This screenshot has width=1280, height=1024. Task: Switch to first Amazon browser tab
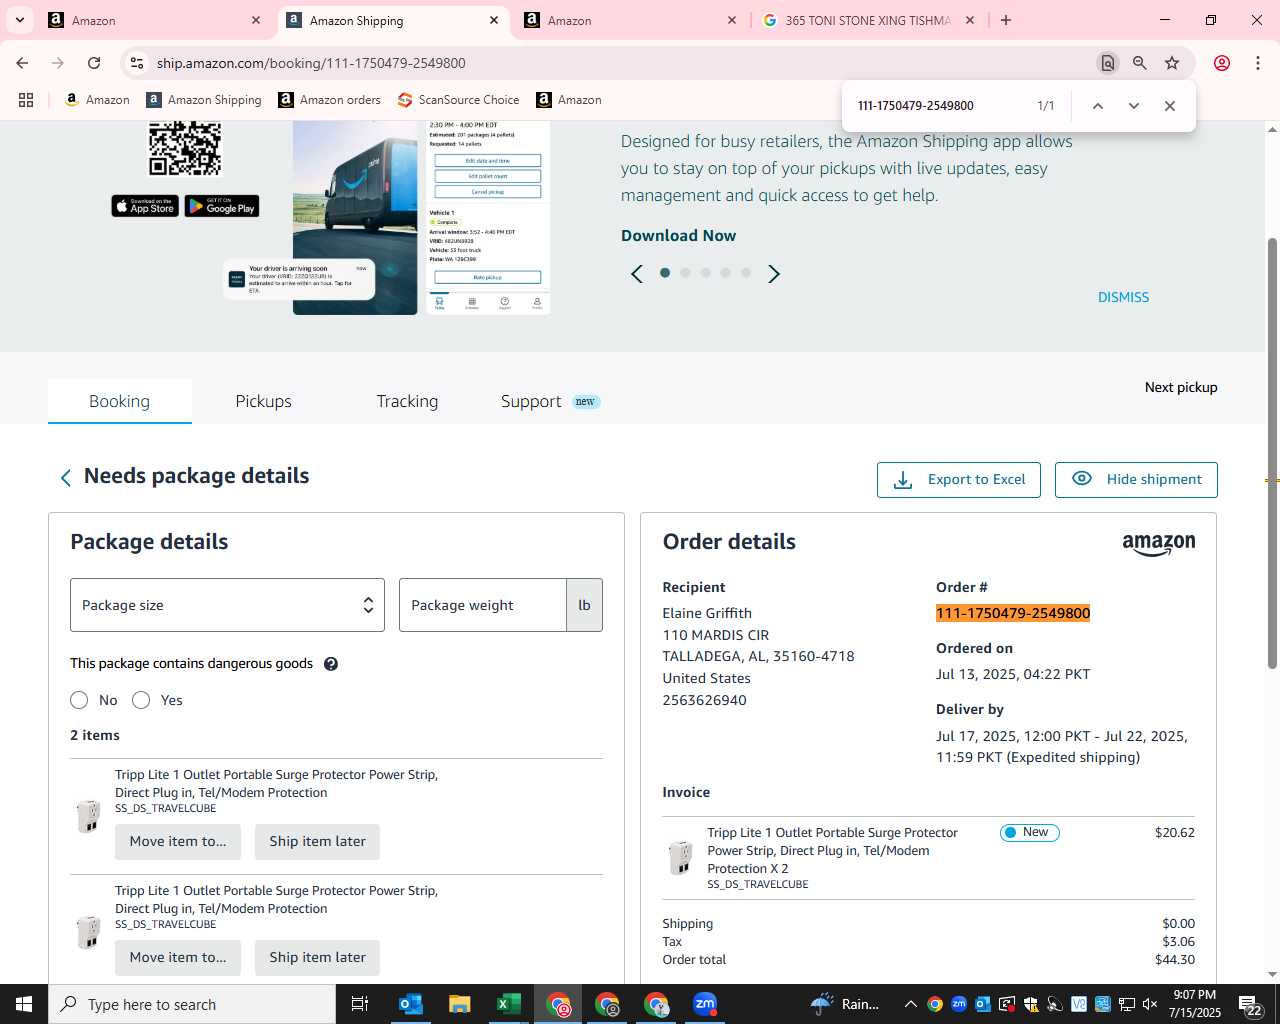(155, 20)
